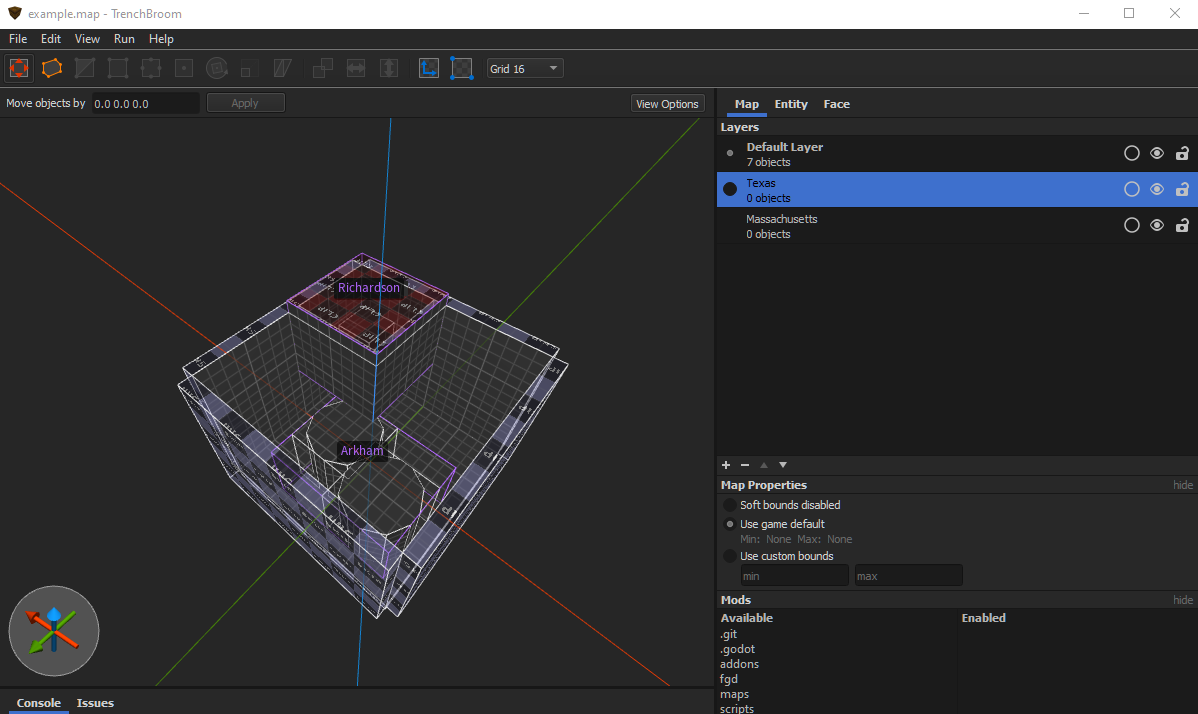Viewport: 1198px width, 714px height.
Task: Select the Vertex tool
Action: [x=117, y=68]
